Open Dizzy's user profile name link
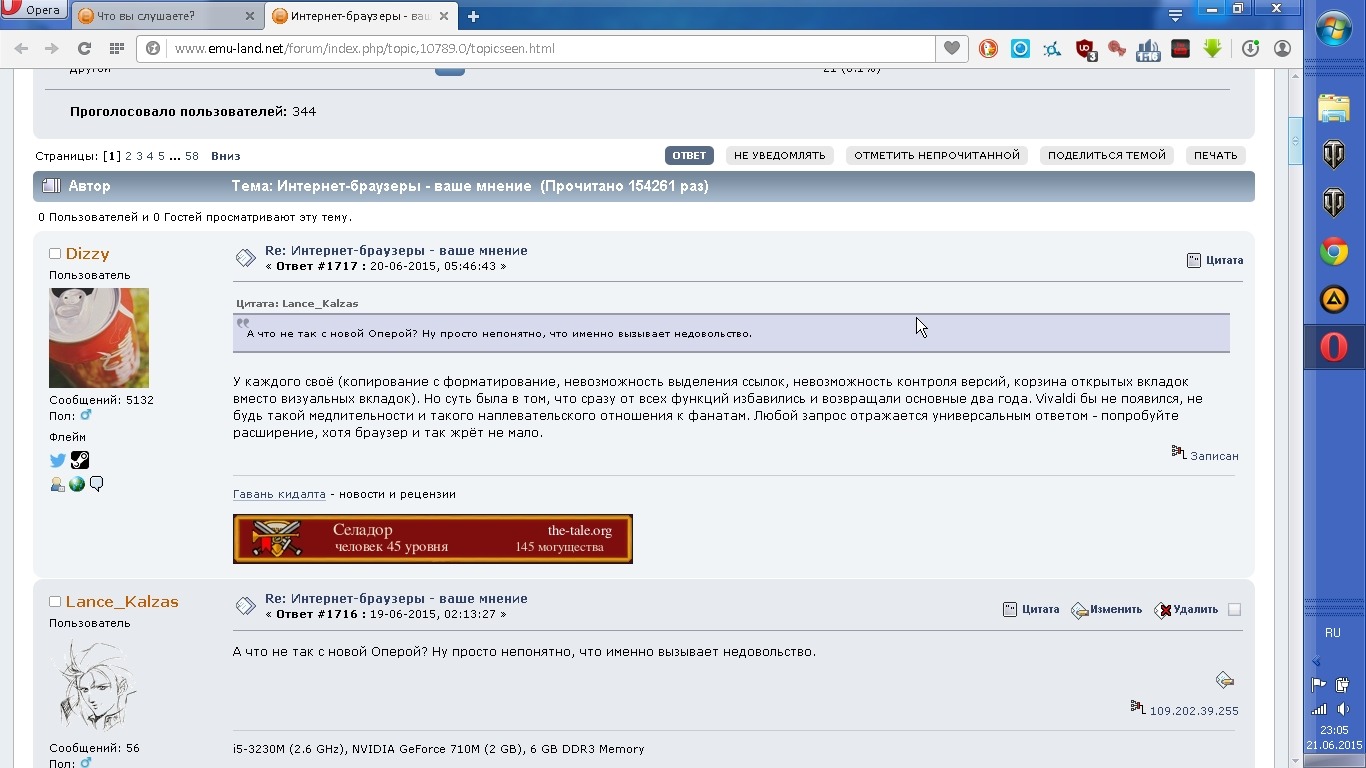 point(87,254)
